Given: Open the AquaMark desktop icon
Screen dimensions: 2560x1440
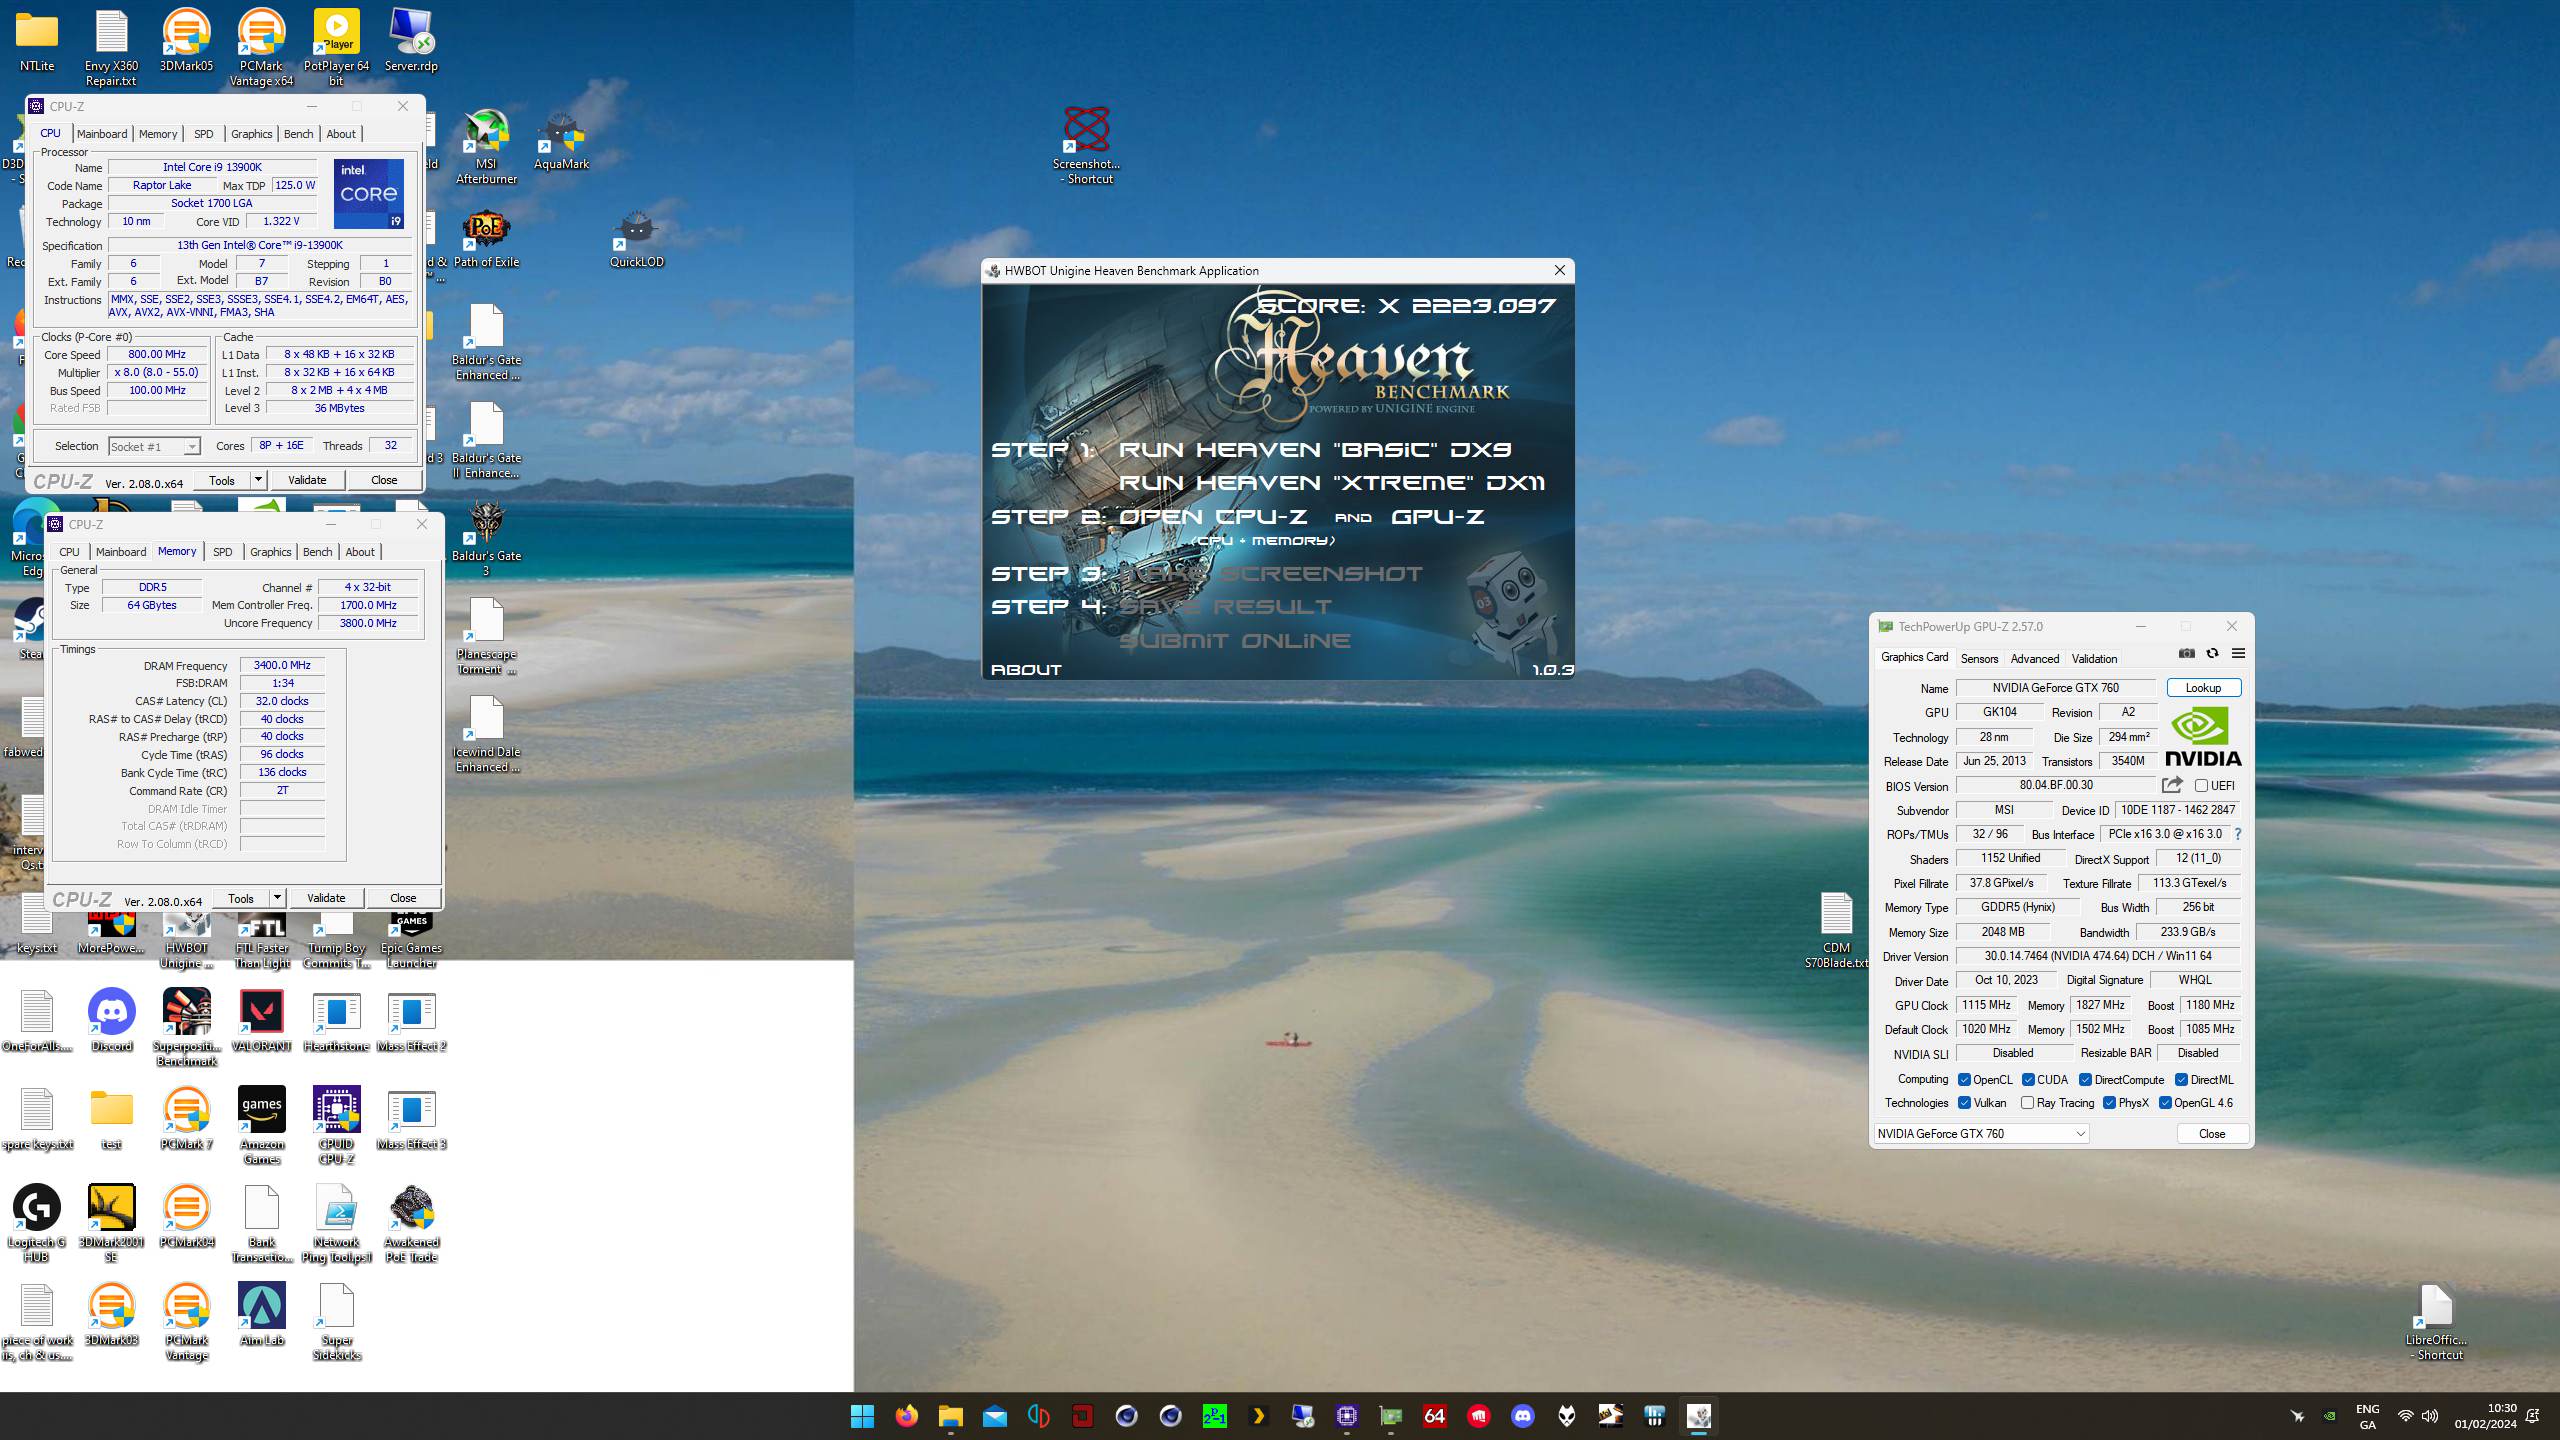Looking at the screenshot, I should pyautogui.click(x=561, y=140).
